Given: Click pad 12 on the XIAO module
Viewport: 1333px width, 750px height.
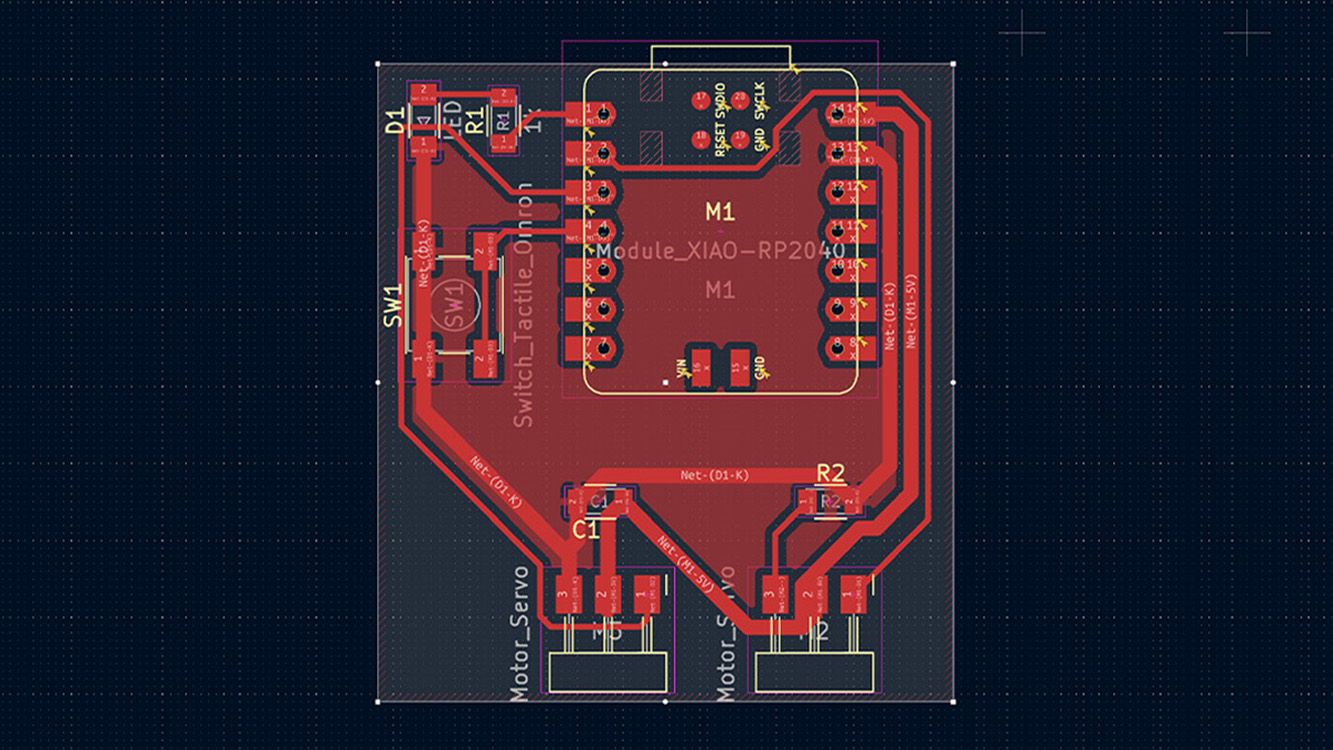Looking at the screenshot, I should point(850,192).
